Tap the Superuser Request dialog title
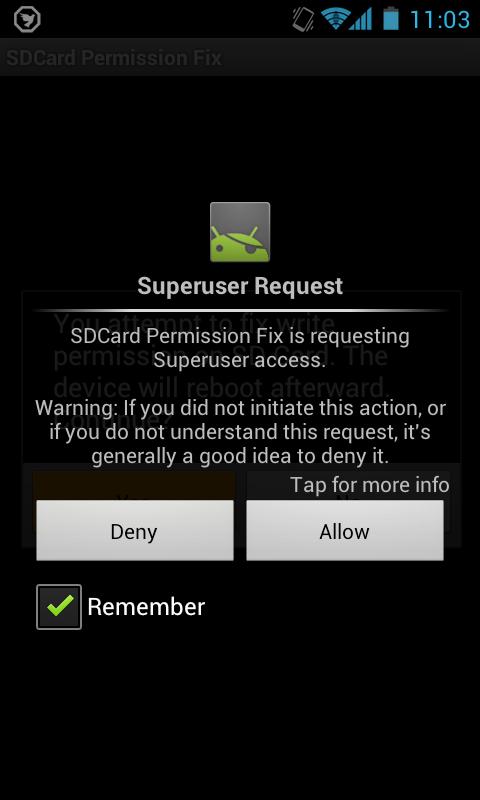 (240, 286)
